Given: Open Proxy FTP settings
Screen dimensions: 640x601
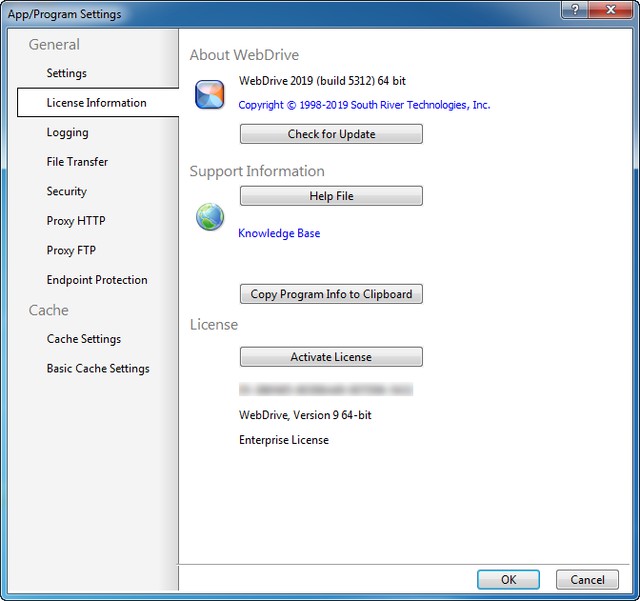Looking at the screenshot, I should click(71, 250).
